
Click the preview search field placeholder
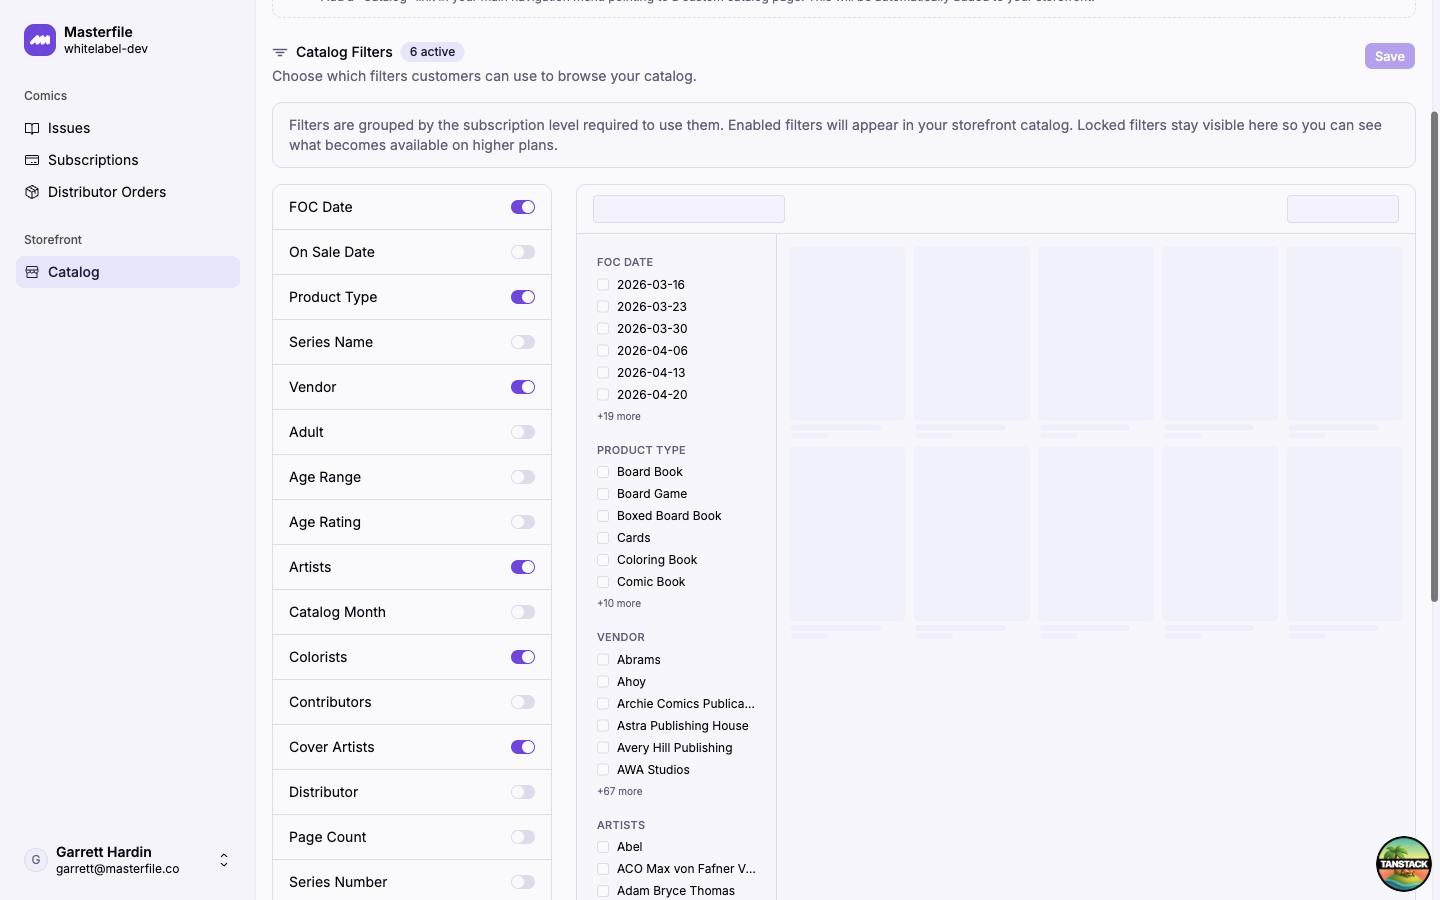point(689,209)
